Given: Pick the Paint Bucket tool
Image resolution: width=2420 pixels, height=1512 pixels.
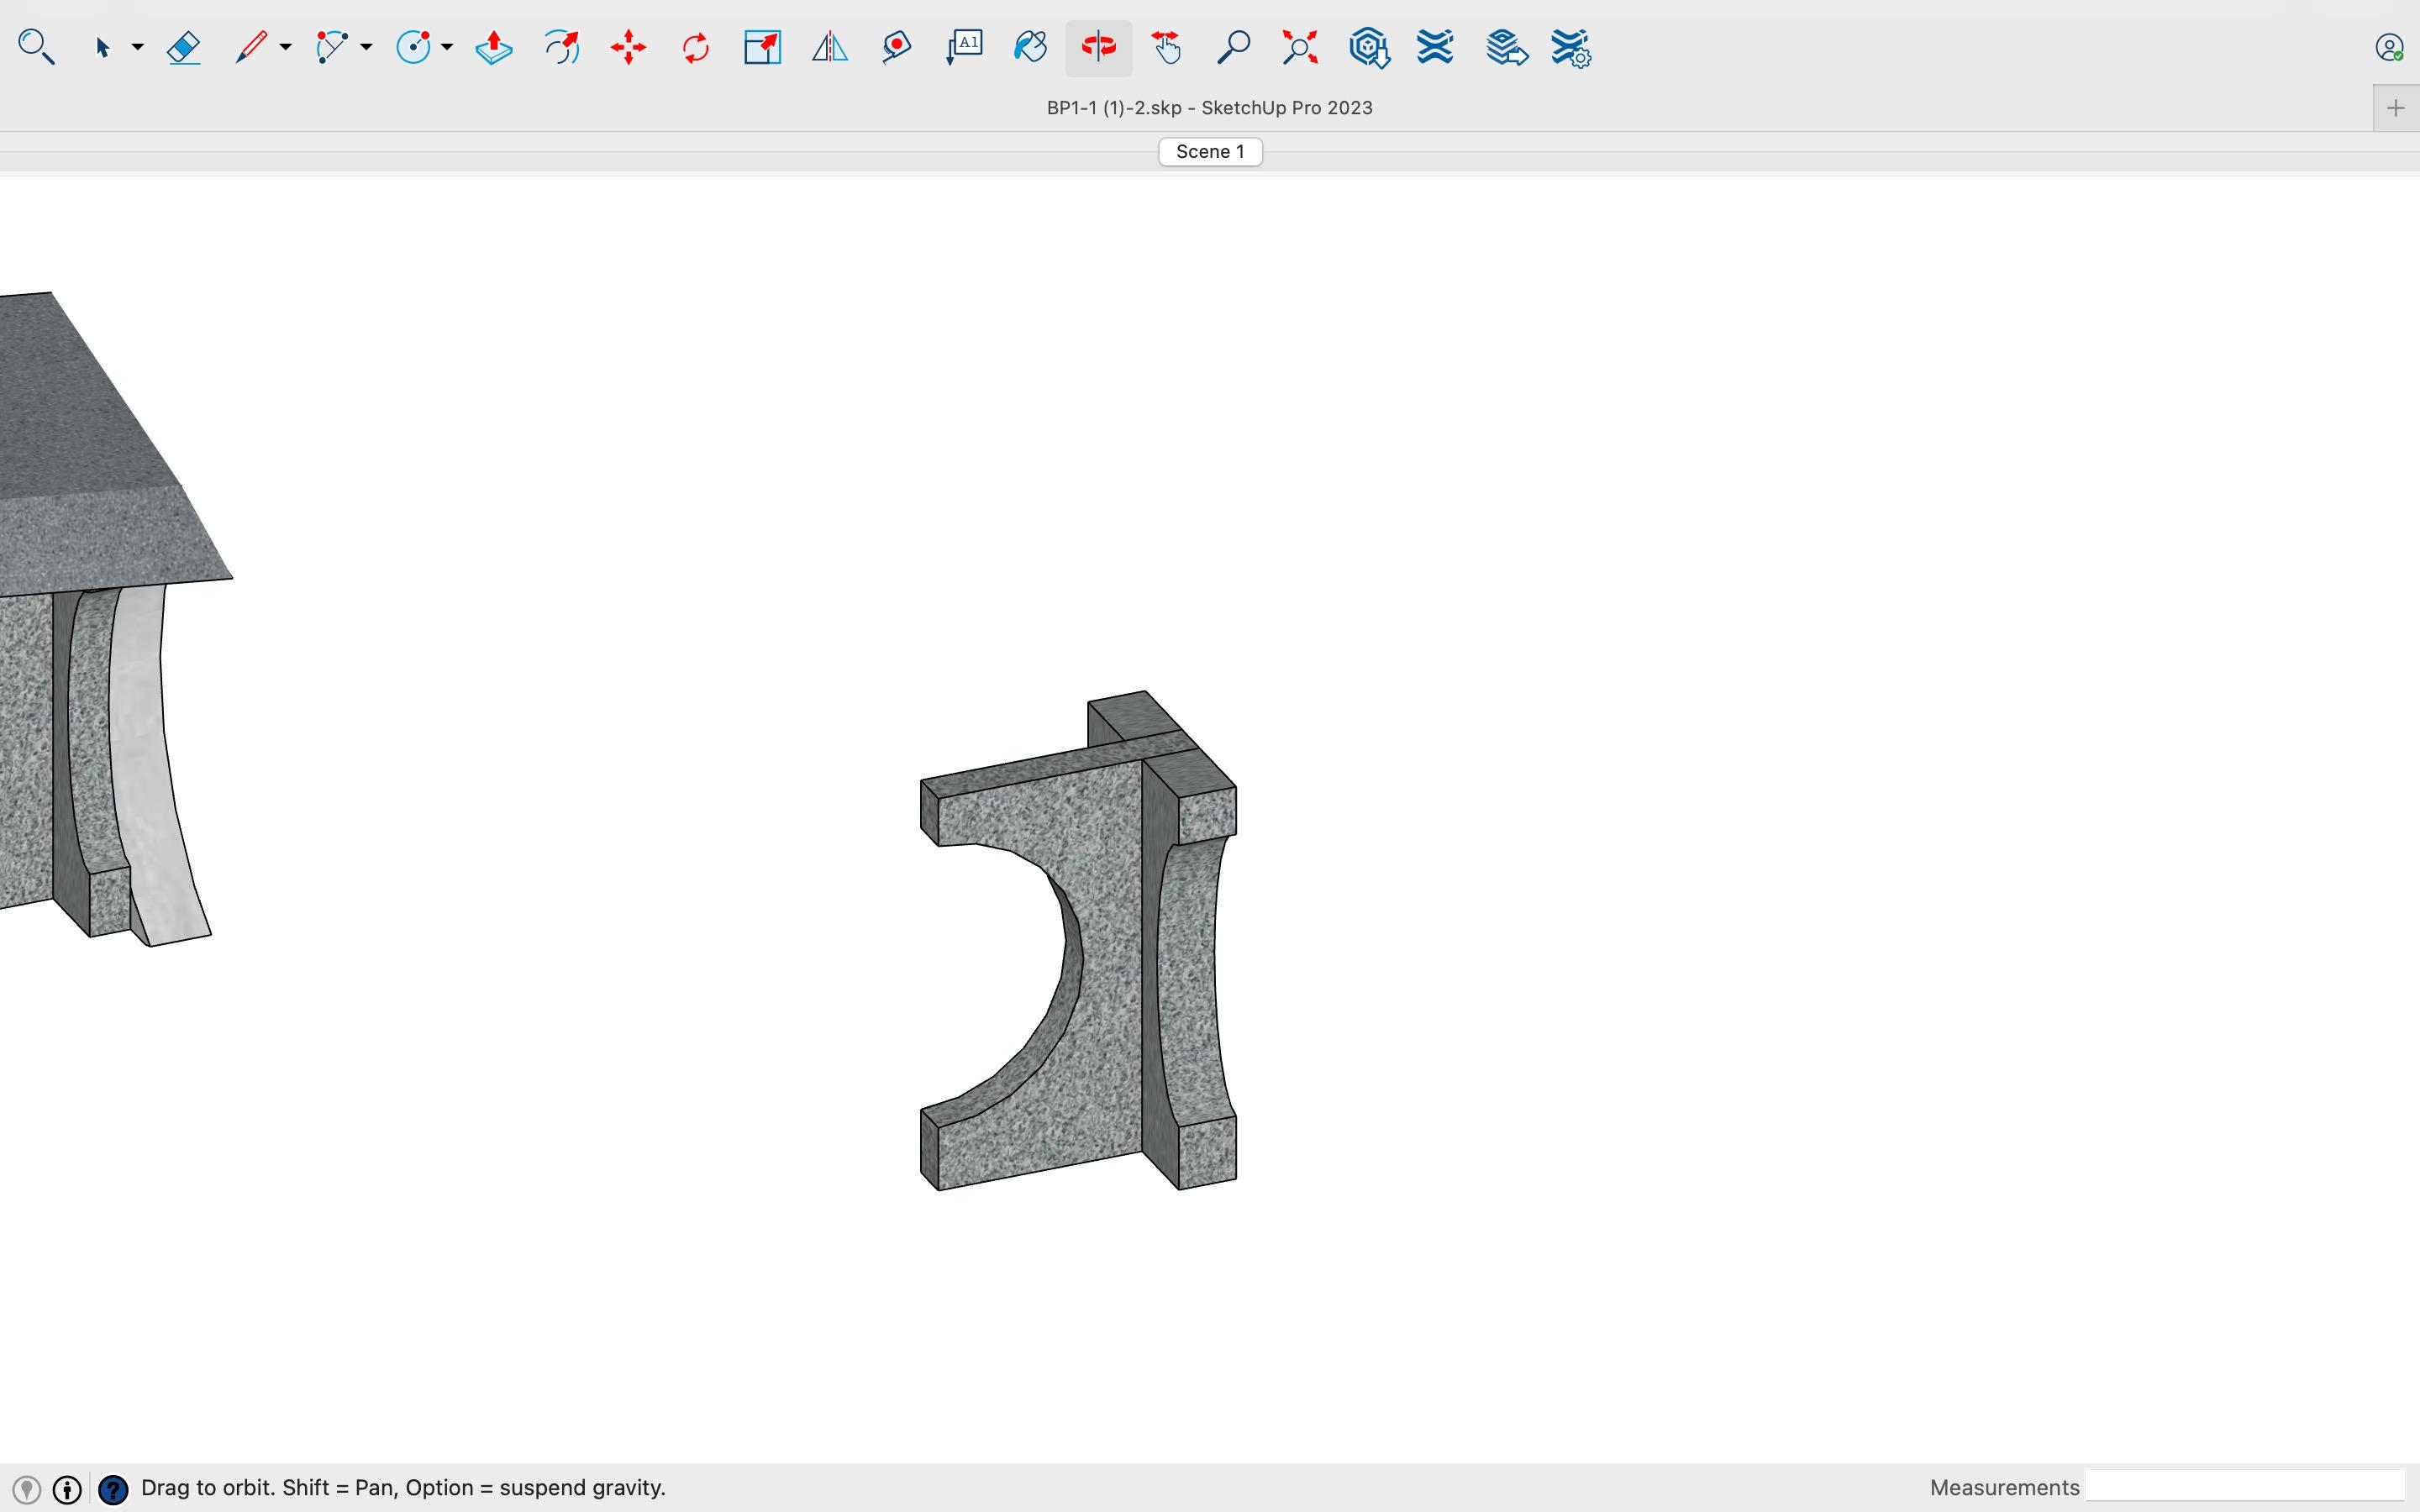Looking at the screenshot, I should (x=1030, y=47).
